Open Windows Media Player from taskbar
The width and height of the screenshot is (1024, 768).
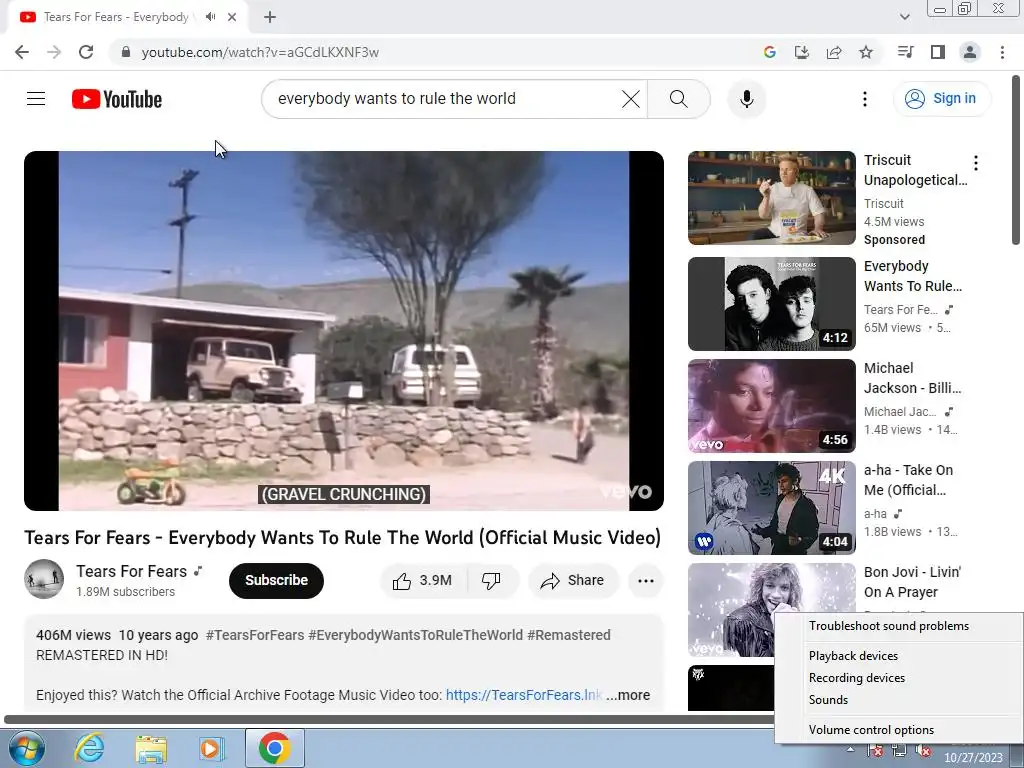212,748
